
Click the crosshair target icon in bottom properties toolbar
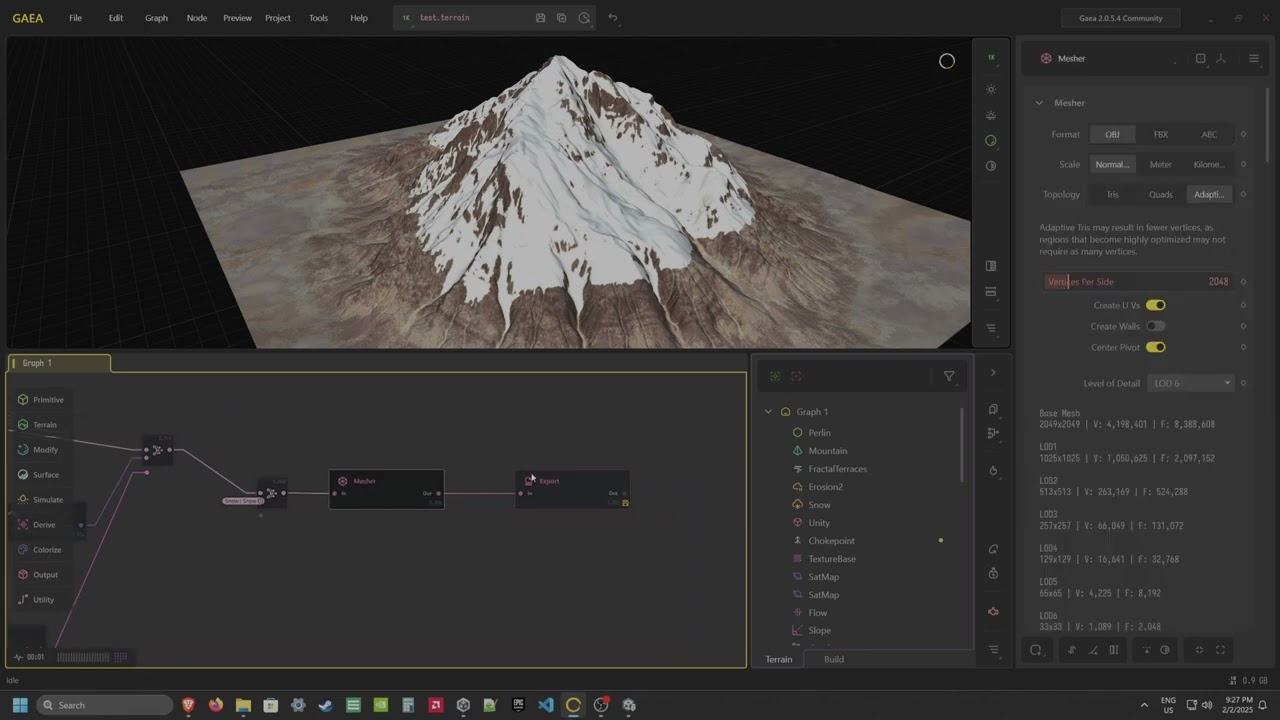coord(1199,650)
